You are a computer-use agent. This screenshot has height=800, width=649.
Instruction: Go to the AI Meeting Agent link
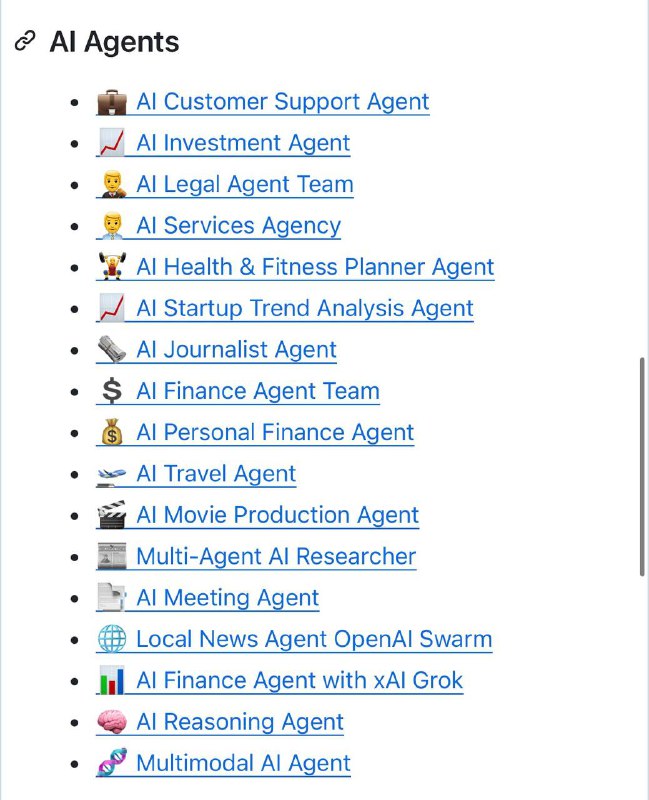pyautogui.click(x=228, y=597)
